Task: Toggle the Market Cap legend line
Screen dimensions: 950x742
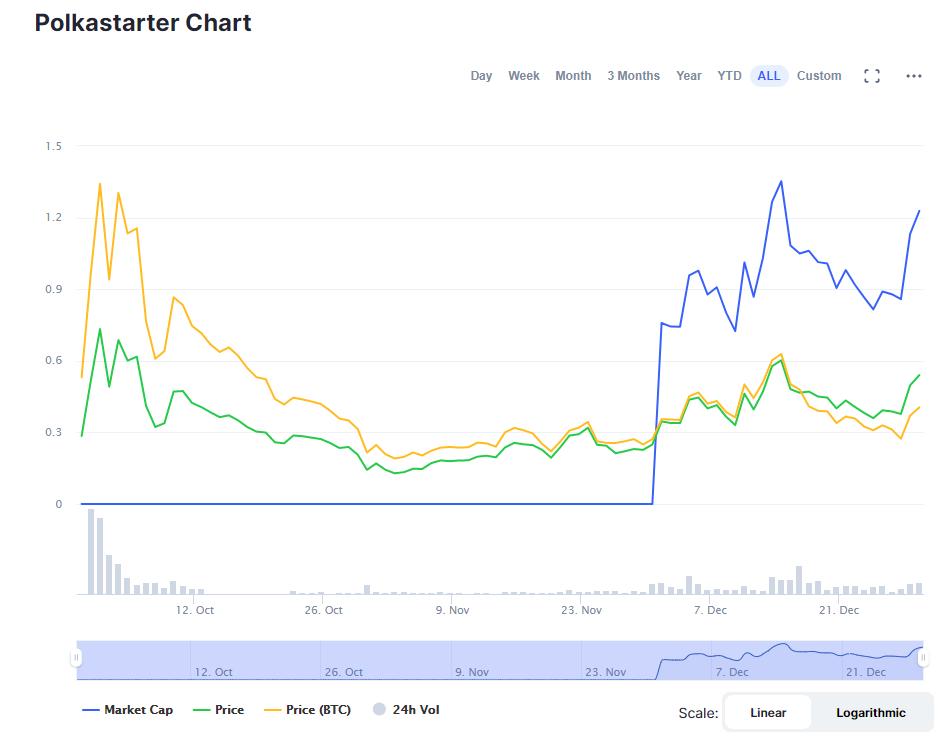Action: (x=128, y=710)
